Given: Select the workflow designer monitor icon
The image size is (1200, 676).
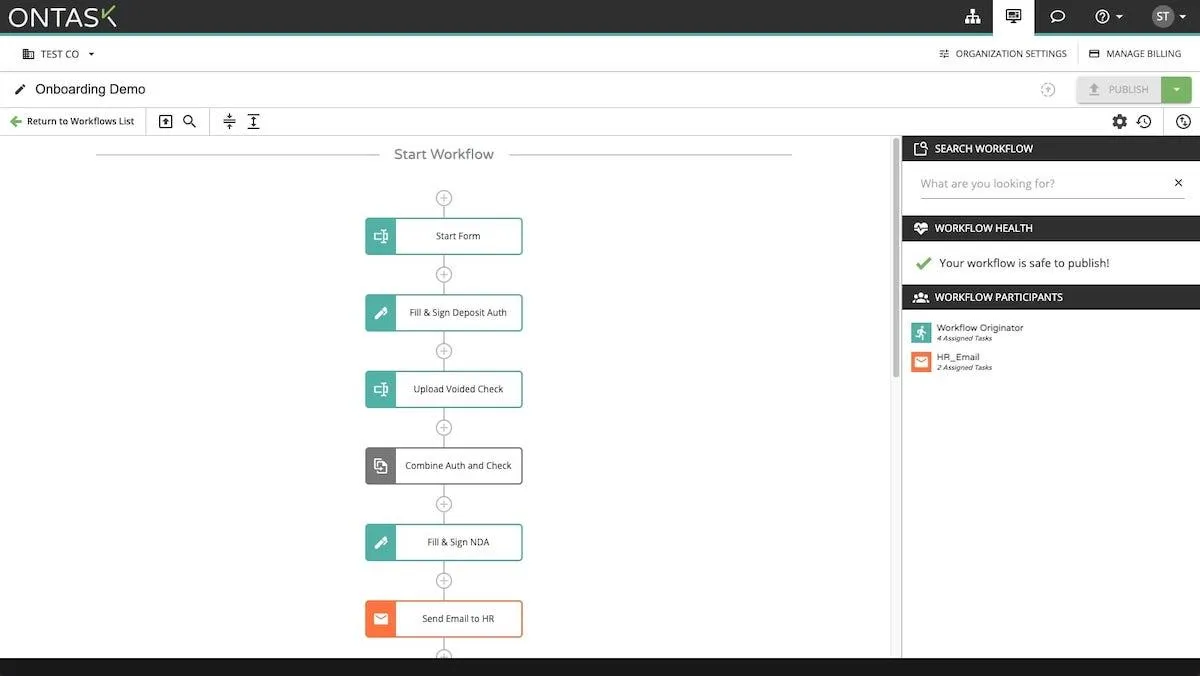Looking at the screenshot, I should [x=1013, y=16].
